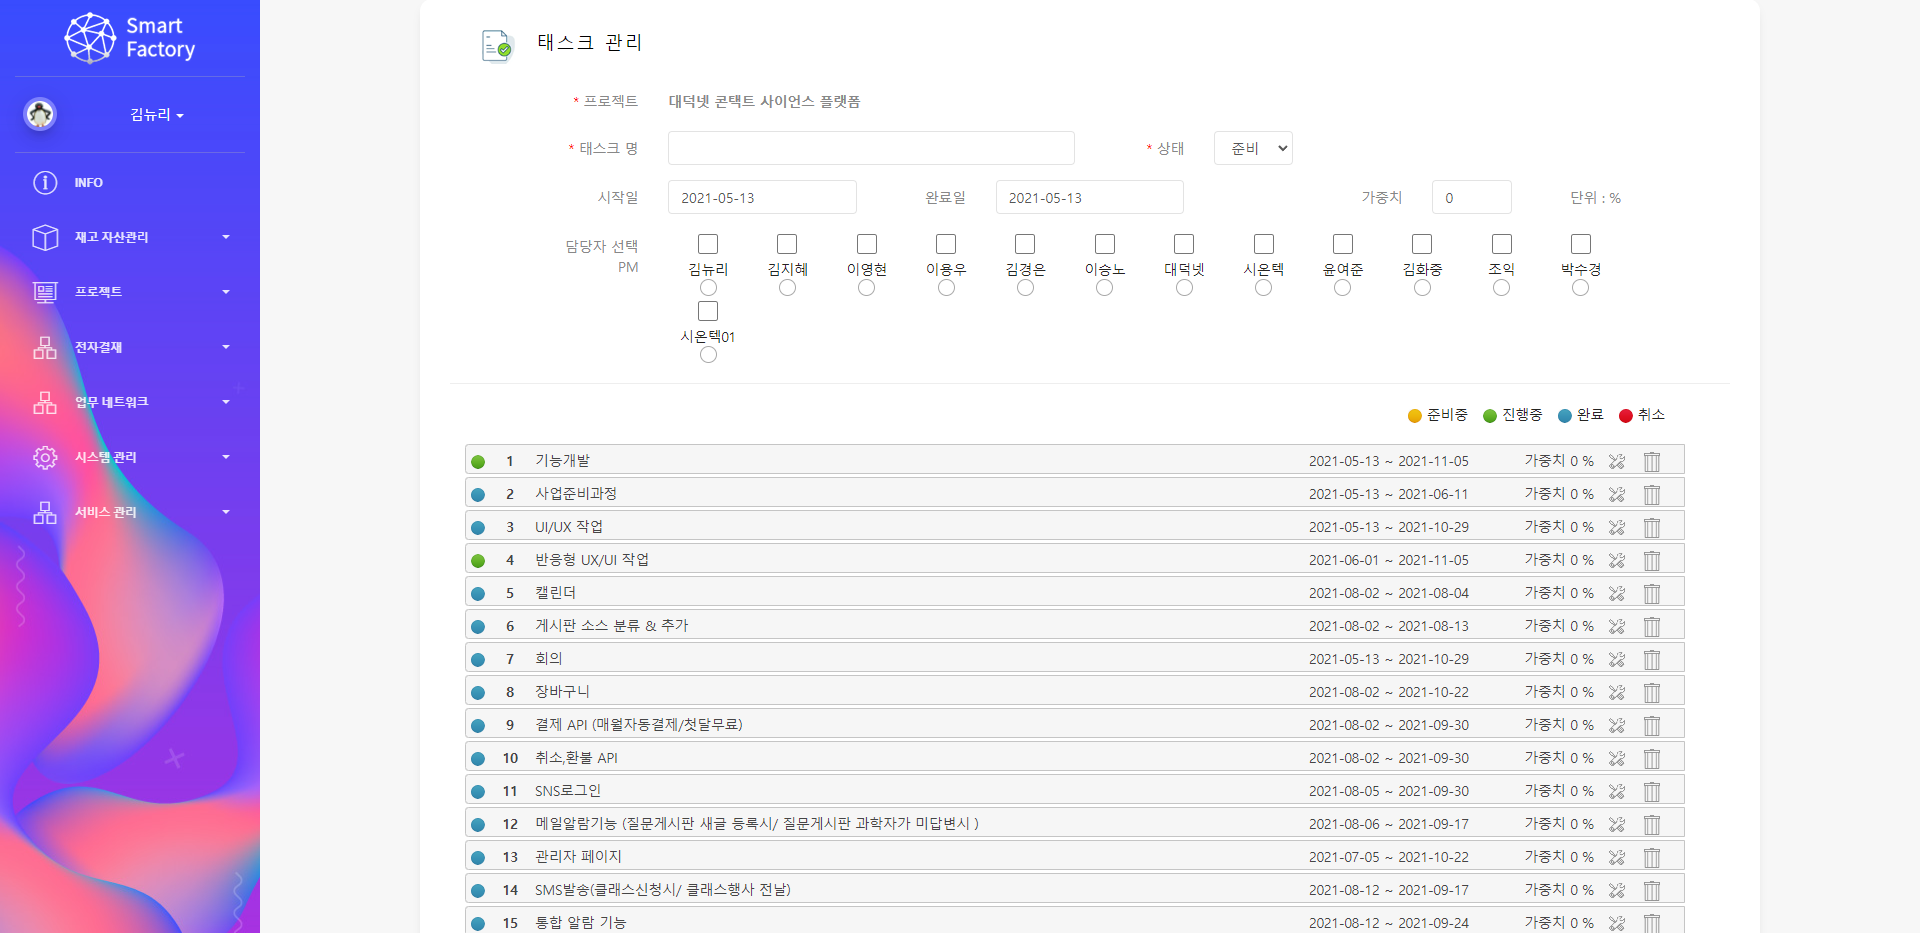Click the blue status dot of UI/UX 작업

tap(478, 528)
